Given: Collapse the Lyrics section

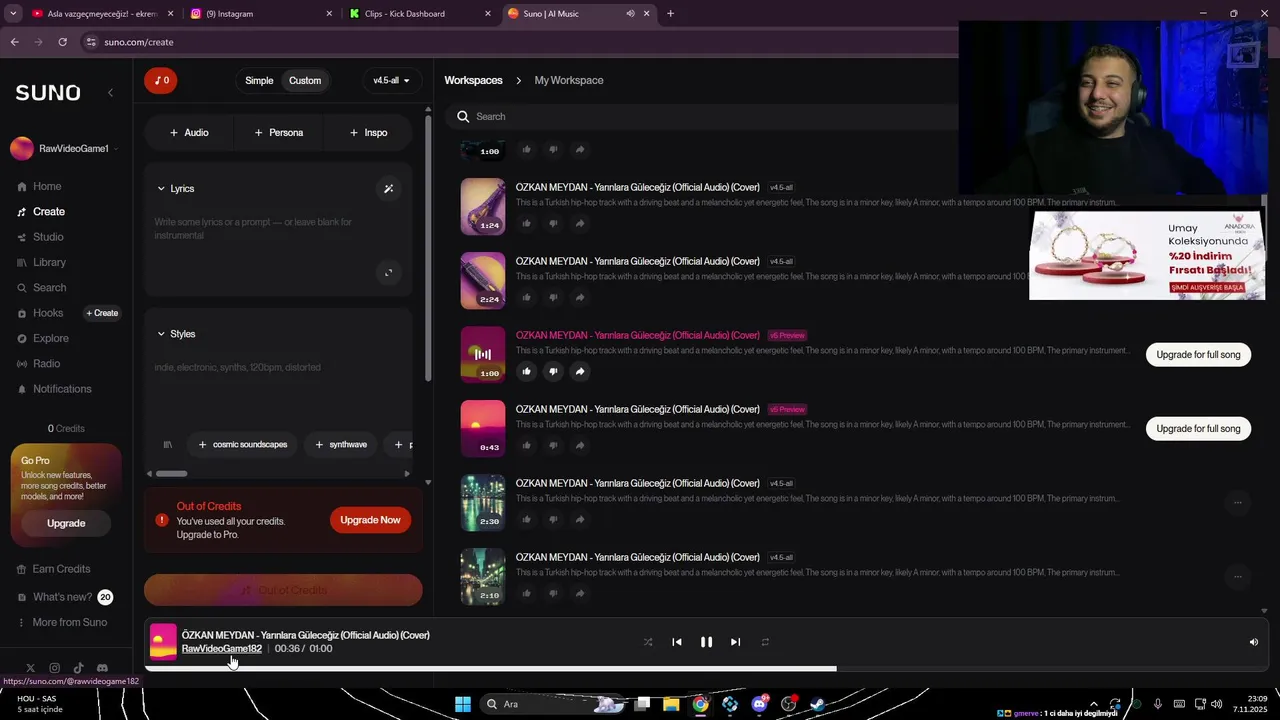Looking at the screenshot, I should click(175, 188).
